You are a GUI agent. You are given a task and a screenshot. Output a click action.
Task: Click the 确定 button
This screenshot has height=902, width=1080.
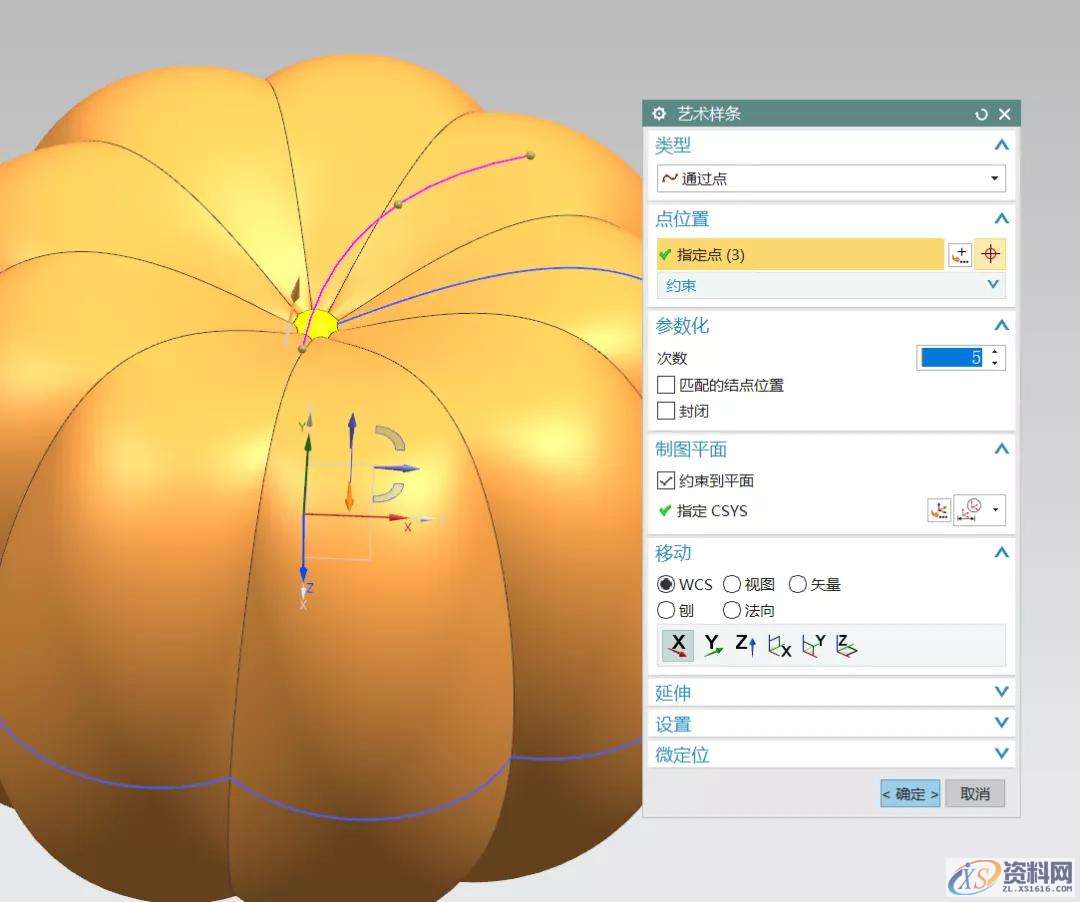[909, 793]
